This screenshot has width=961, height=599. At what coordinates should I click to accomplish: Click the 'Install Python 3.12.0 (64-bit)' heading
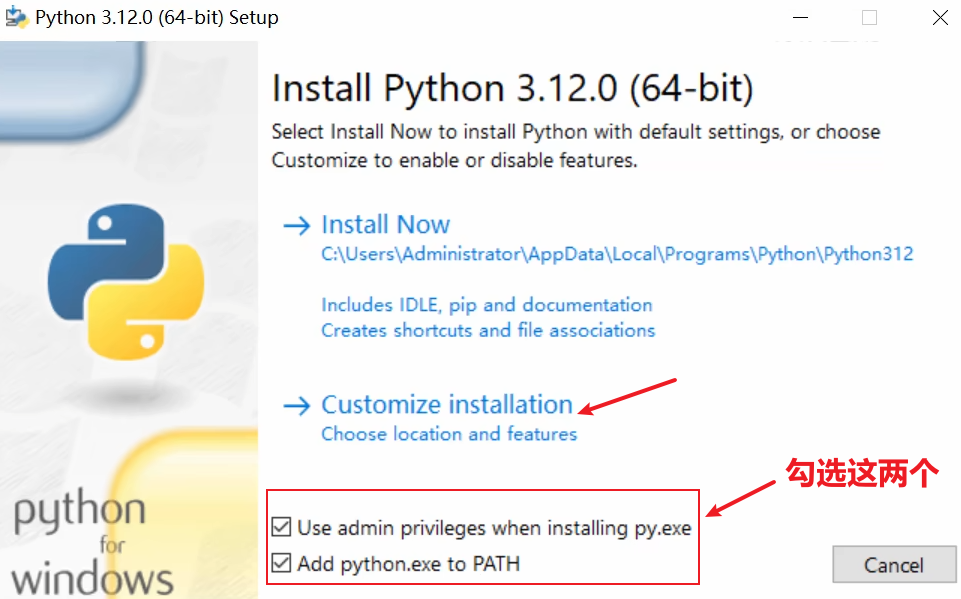[512, 89]
